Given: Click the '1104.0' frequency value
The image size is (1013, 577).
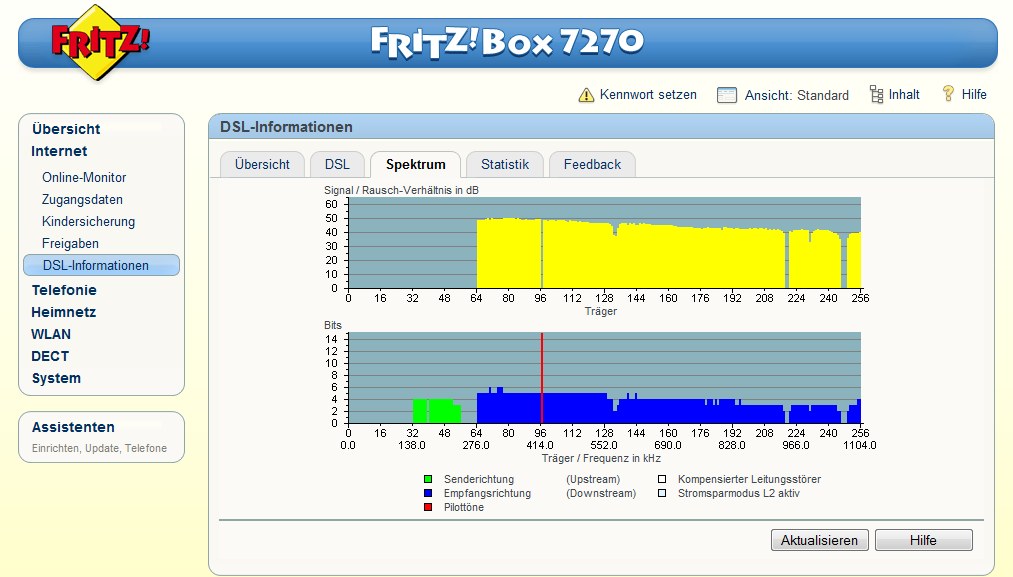Looking at the screenshot, I should (859, 445).
